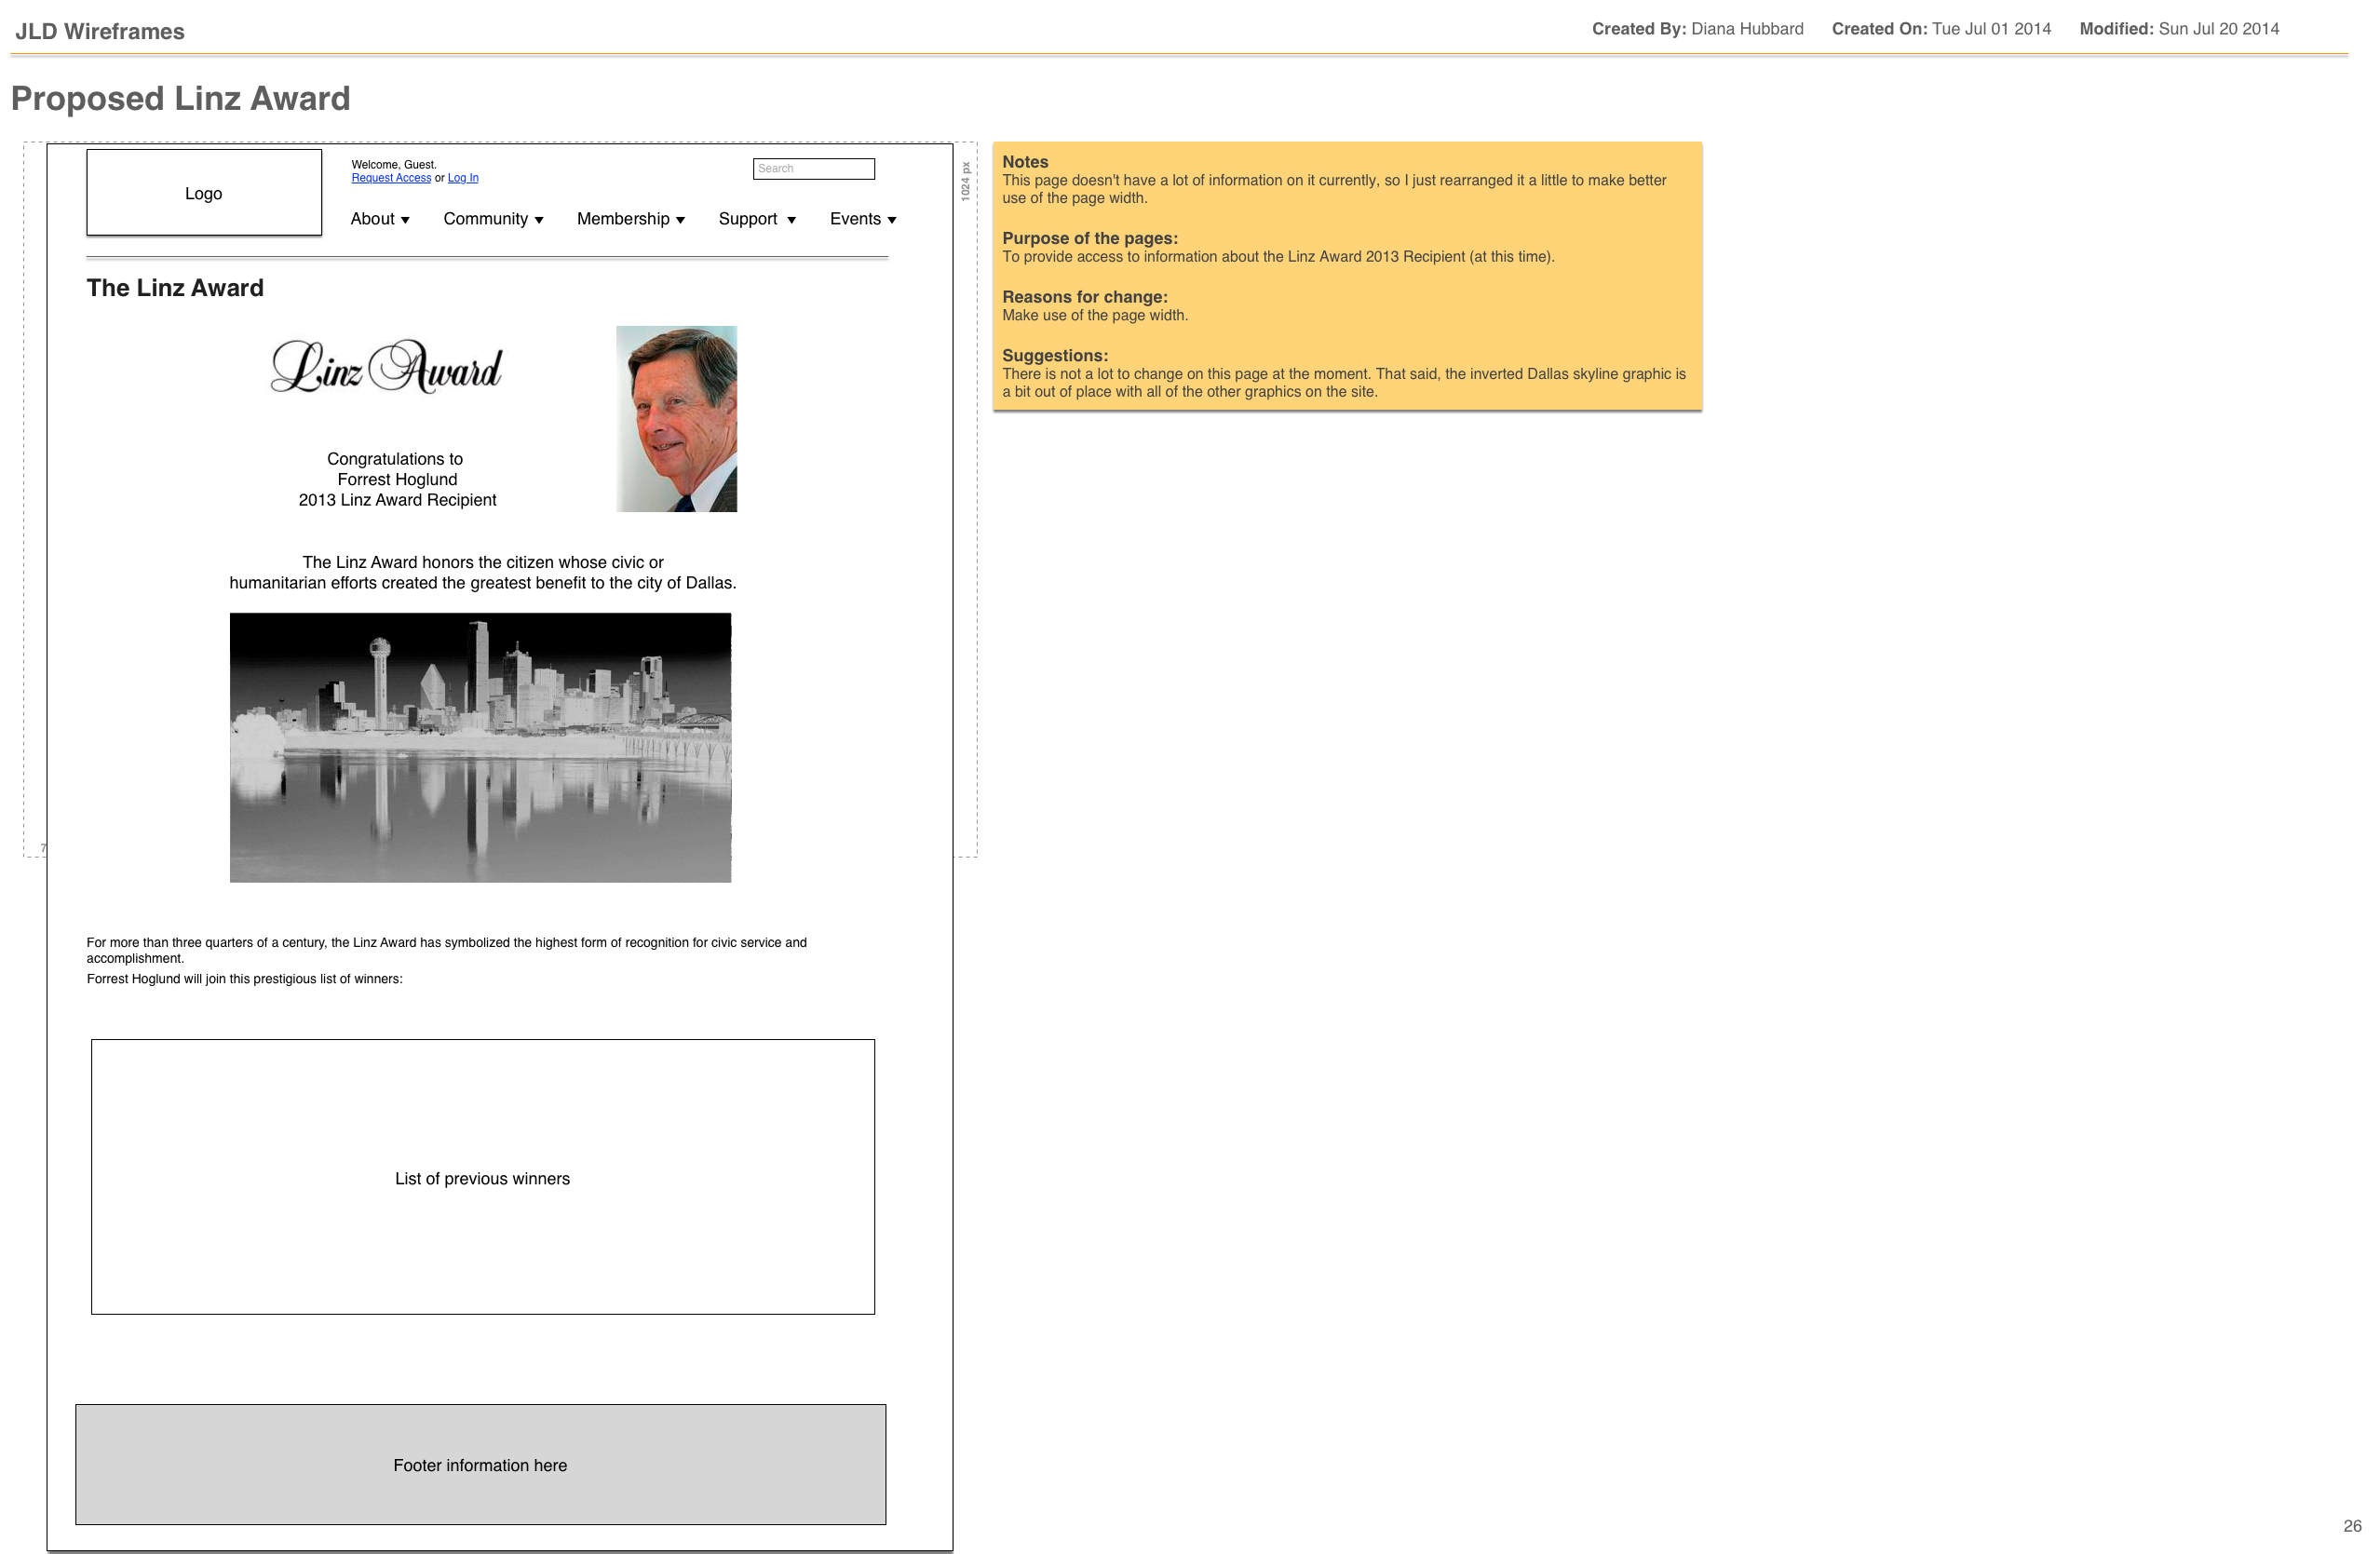Click the Welcome, Guest. text
This screenshot has width=2380, height=1554.
394,165
